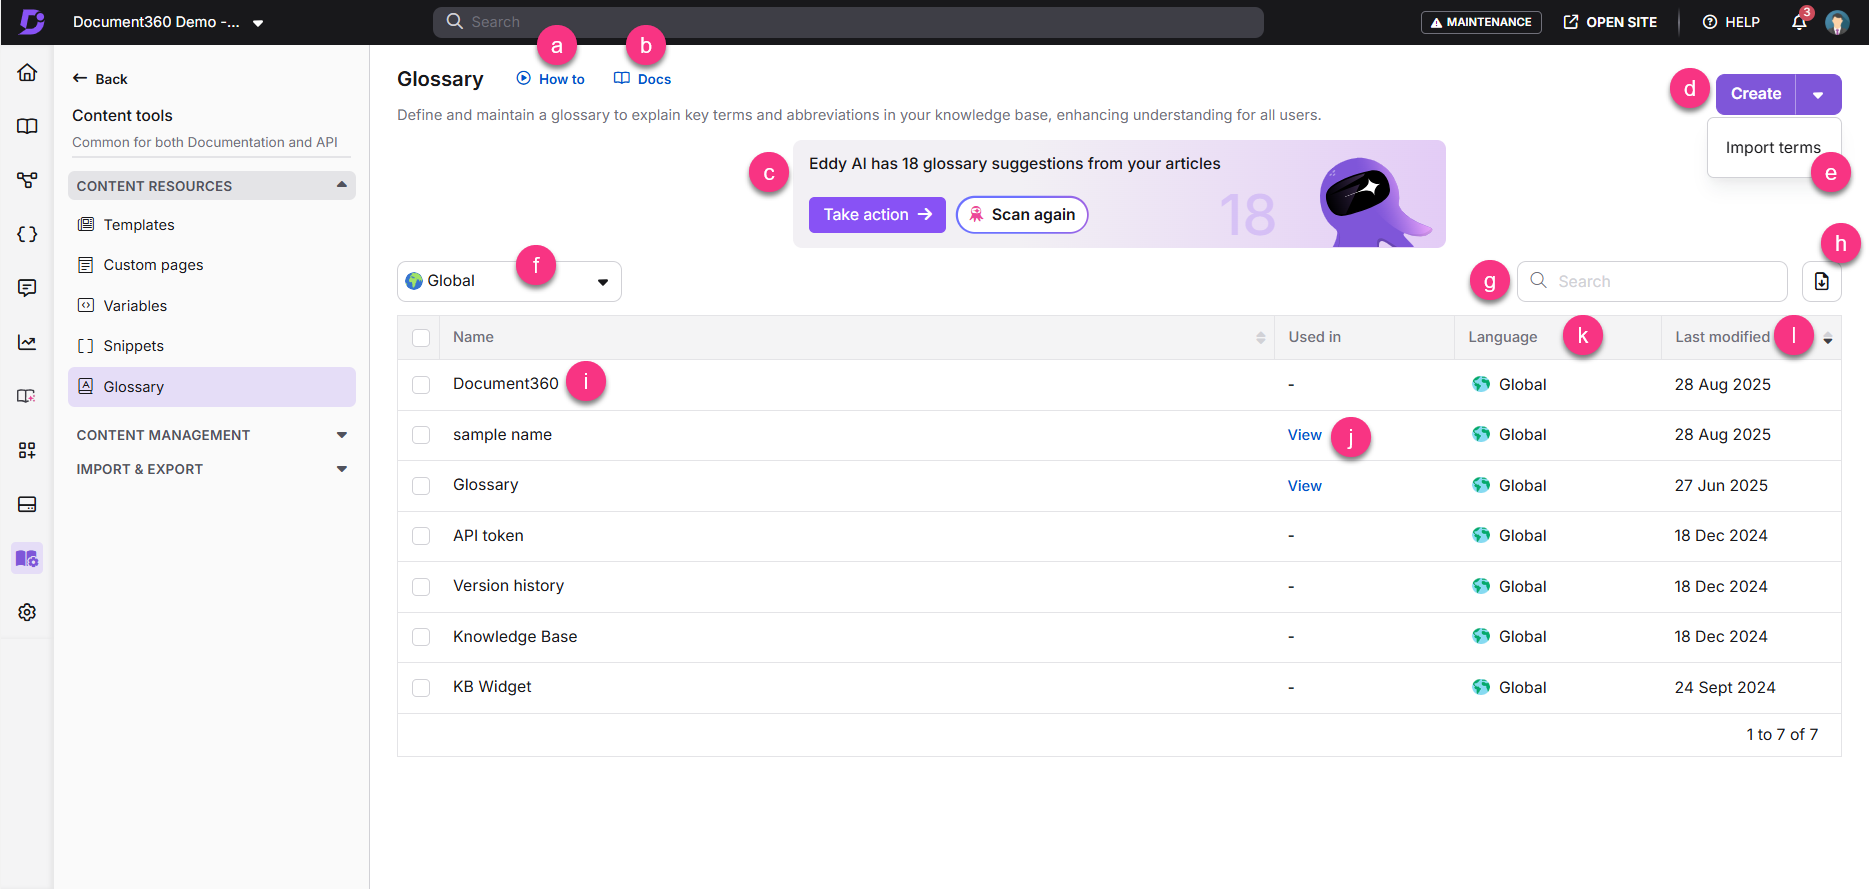Click the Back arrow in sidebar
This screenshot has height=889, width=1869.
80,78
